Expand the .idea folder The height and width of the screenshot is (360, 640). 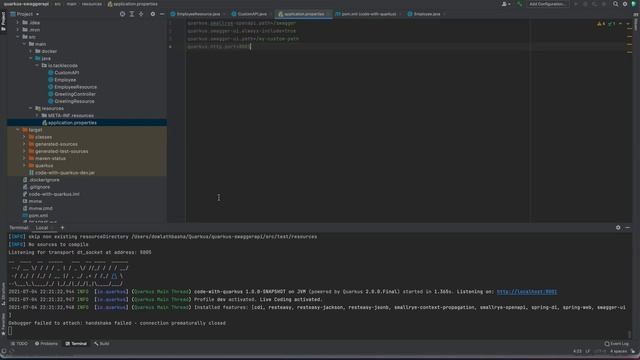tap(18, 23)
